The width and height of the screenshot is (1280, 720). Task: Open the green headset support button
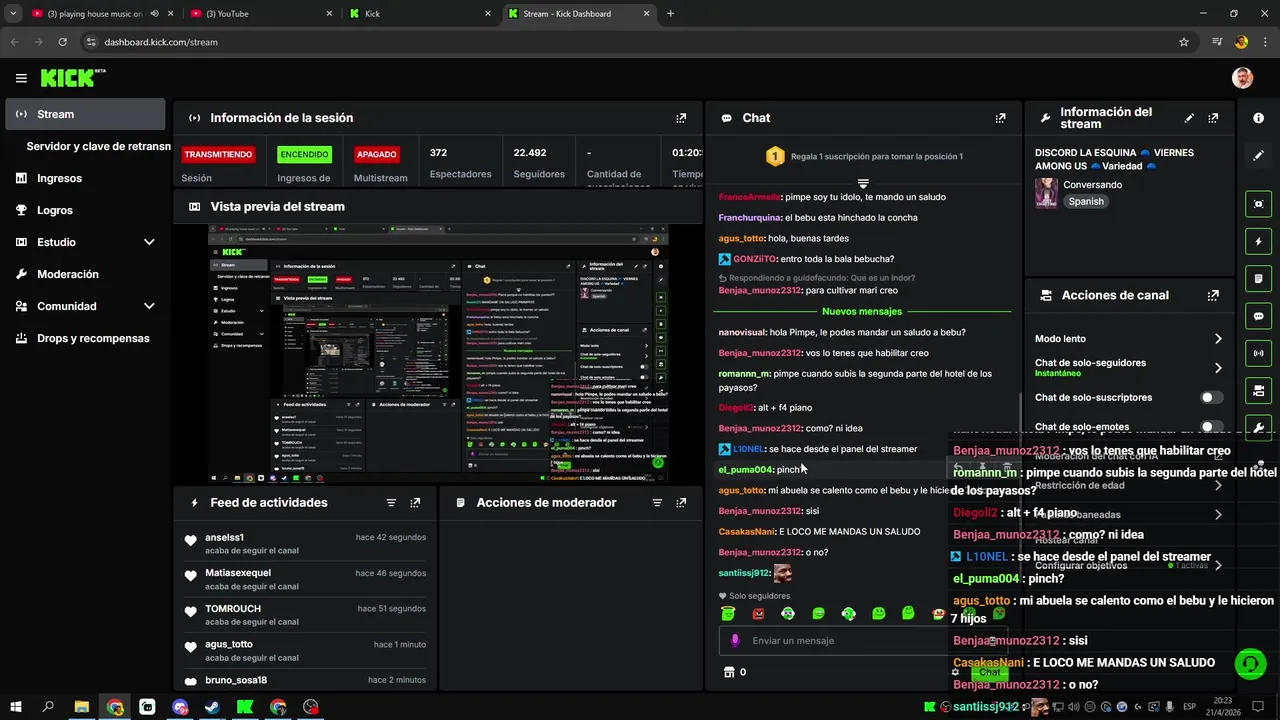coord(1248,663)
